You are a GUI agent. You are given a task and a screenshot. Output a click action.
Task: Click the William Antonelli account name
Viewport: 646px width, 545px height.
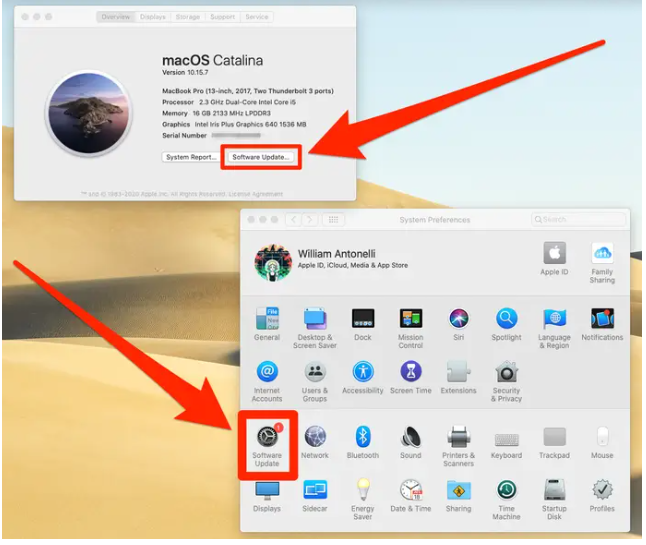point(337,254)
